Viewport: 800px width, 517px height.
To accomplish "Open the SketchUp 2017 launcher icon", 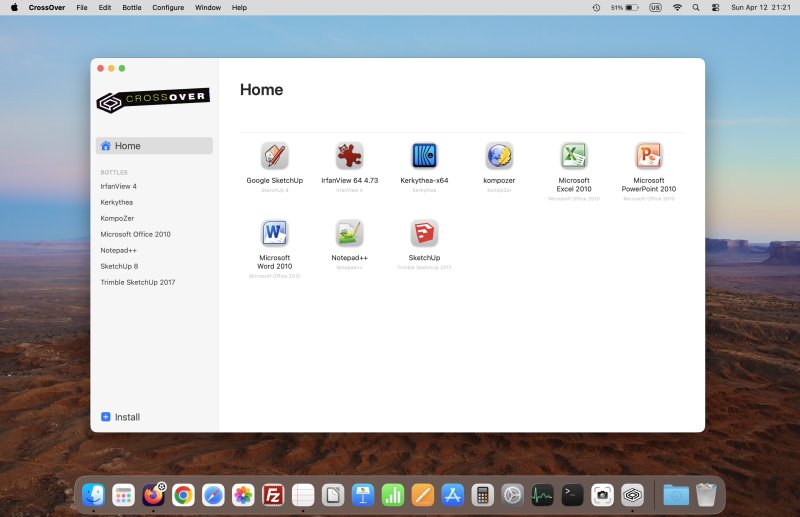I will 424,233.
